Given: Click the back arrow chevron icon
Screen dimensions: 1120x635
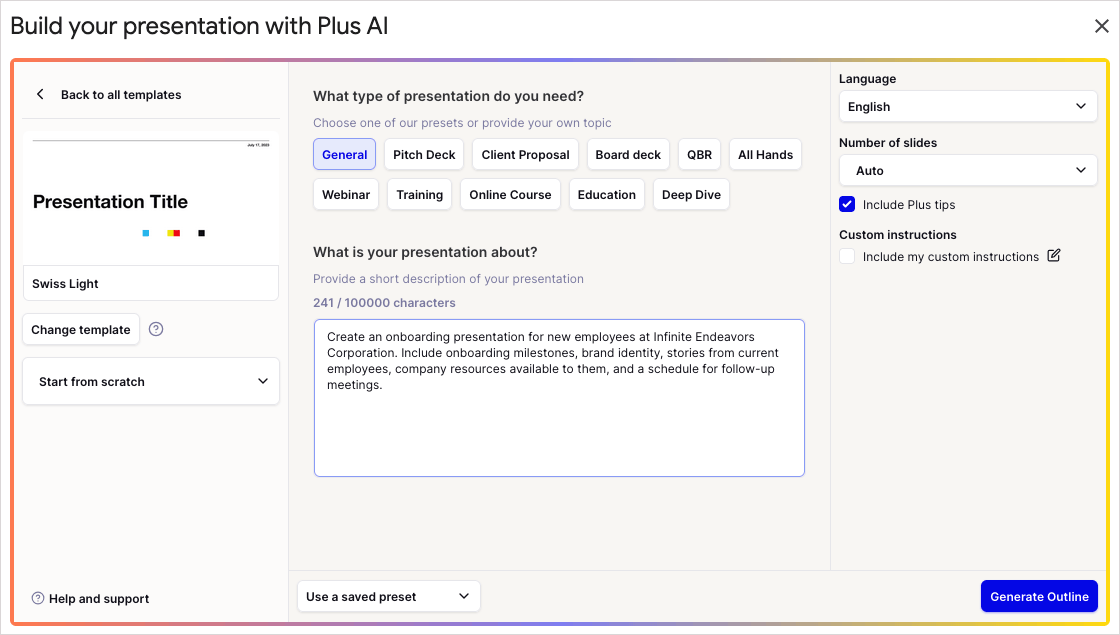Looking at the screenshot, I should (40, 94).
